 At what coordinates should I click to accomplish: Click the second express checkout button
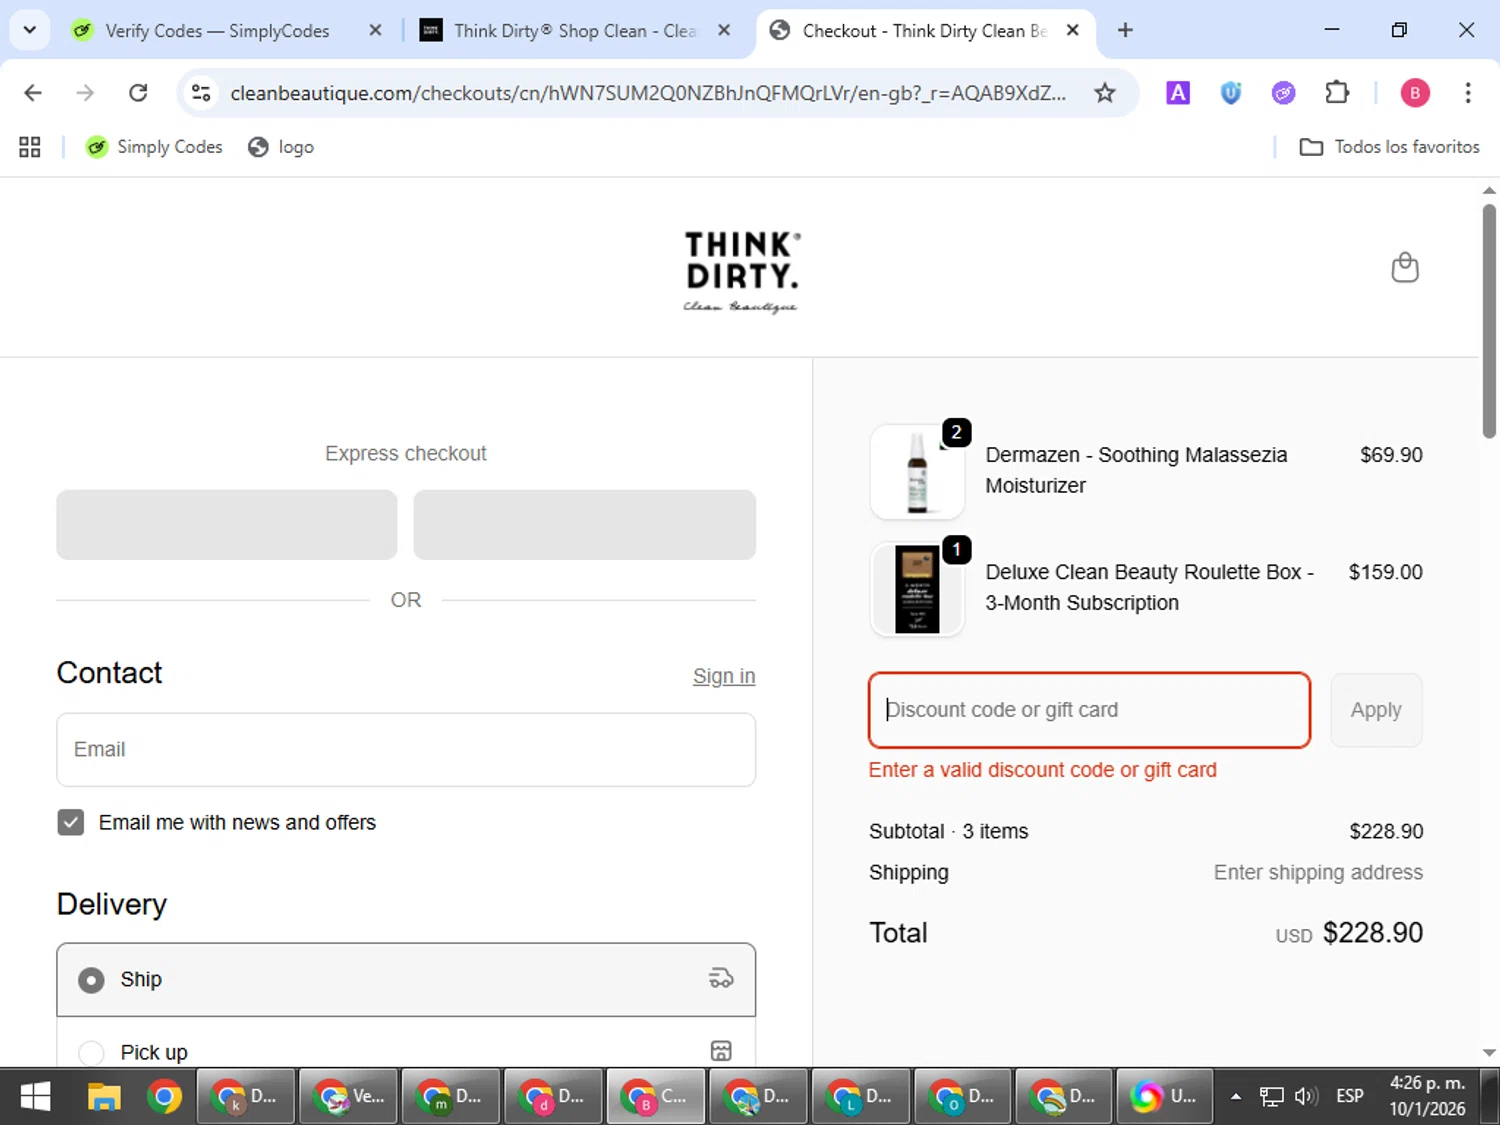coord(584,525)
